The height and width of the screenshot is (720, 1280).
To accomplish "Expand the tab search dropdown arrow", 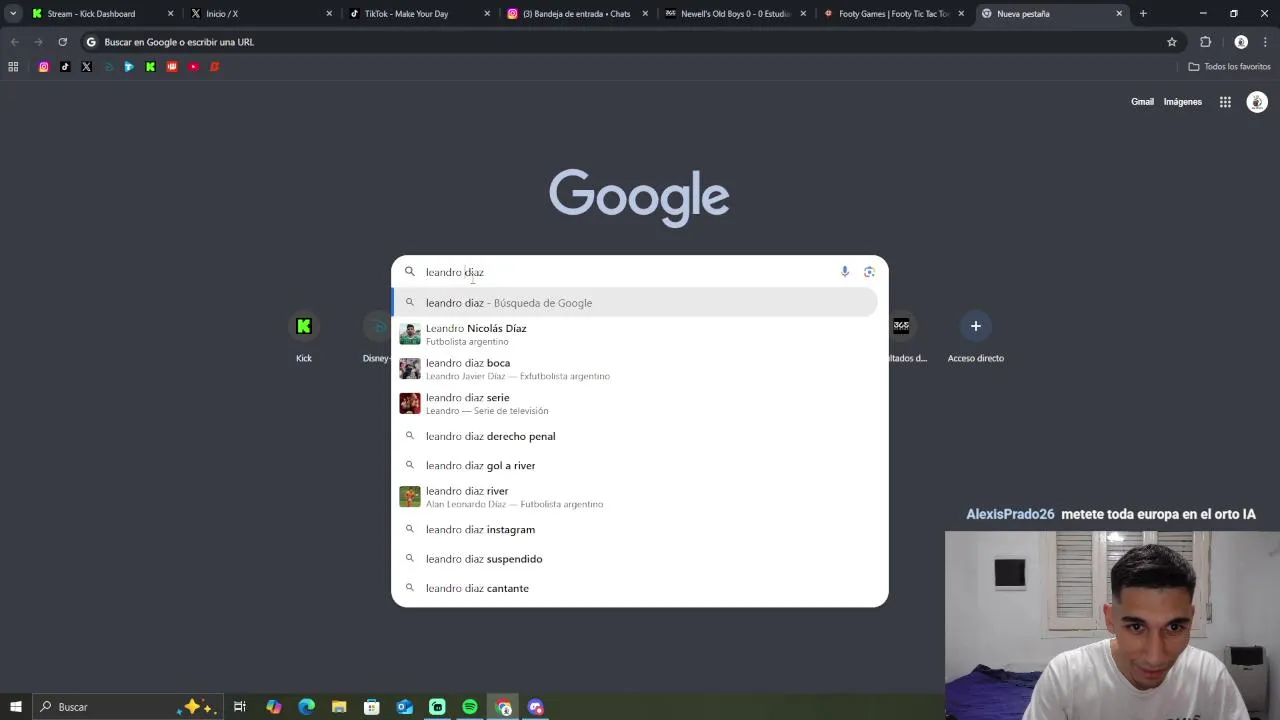I will (x=13, y=14).
